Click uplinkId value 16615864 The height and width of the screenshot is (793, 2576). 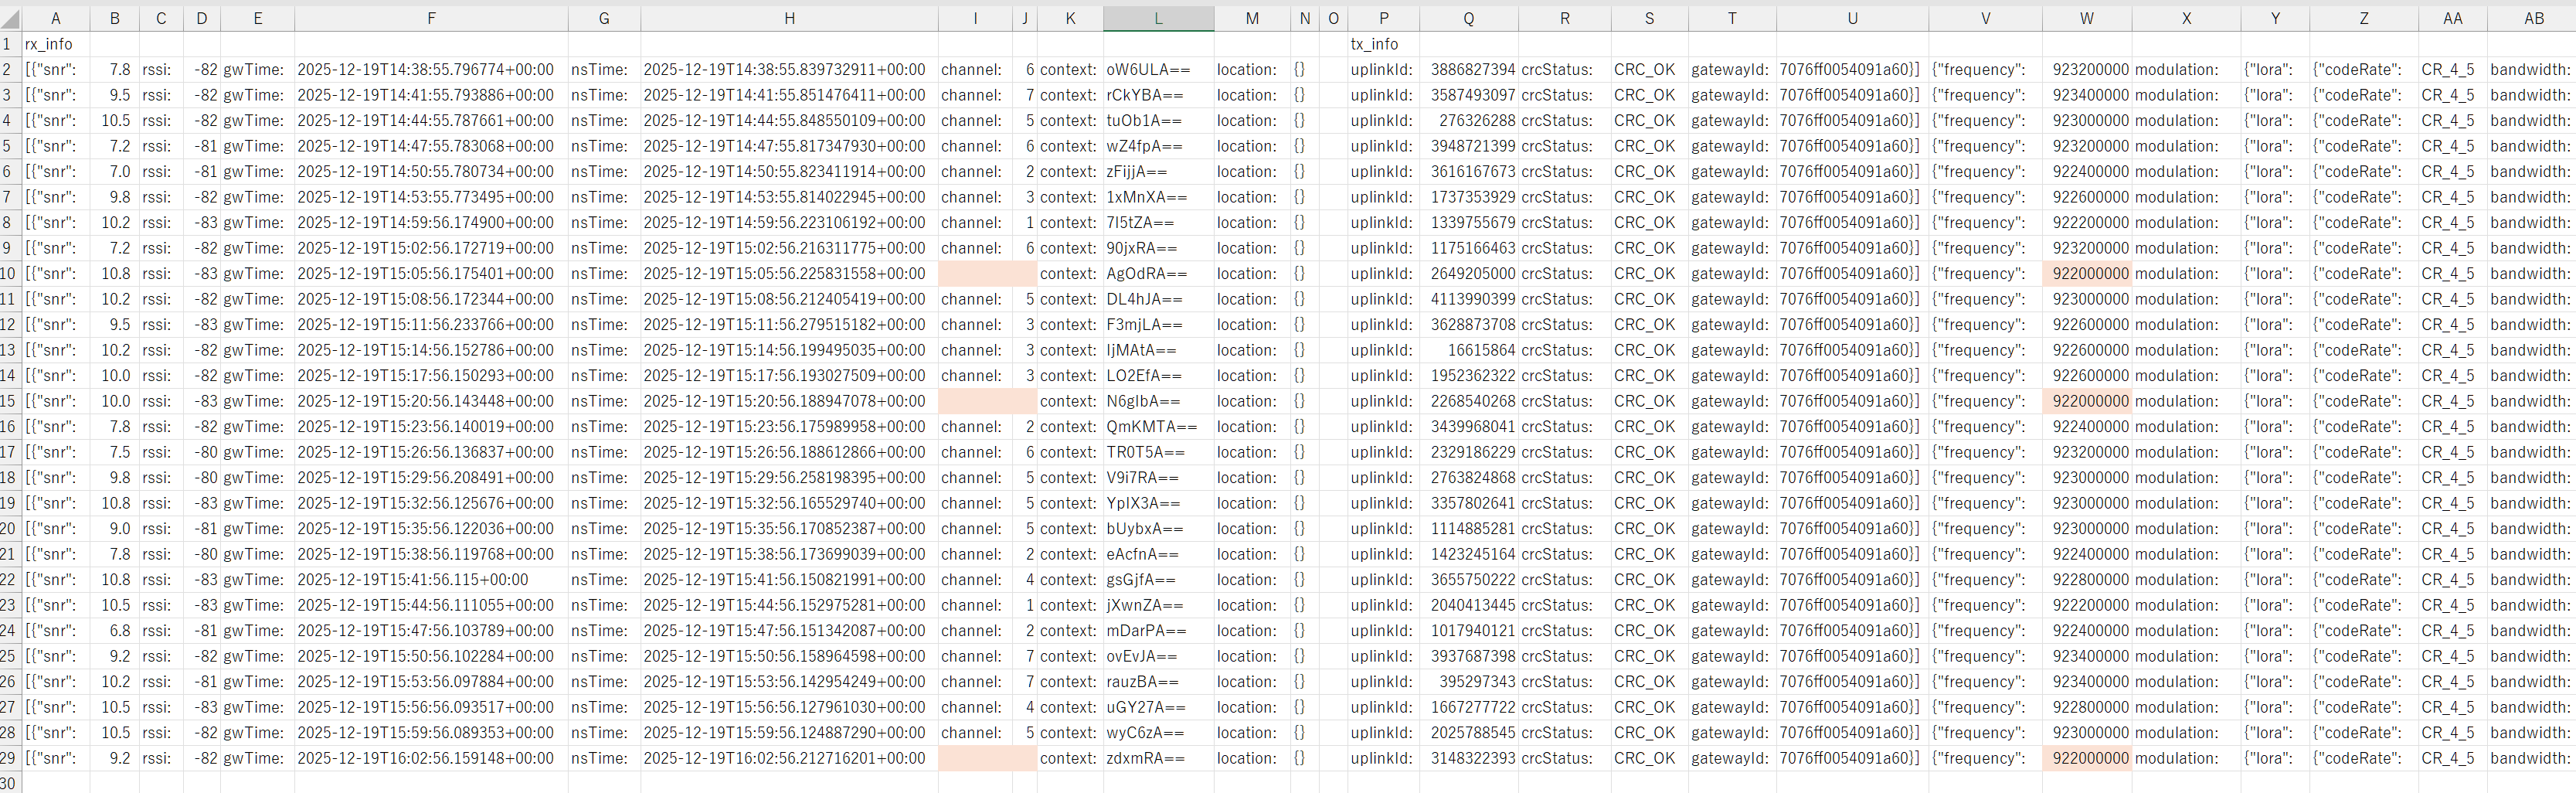pos(1481,350)
